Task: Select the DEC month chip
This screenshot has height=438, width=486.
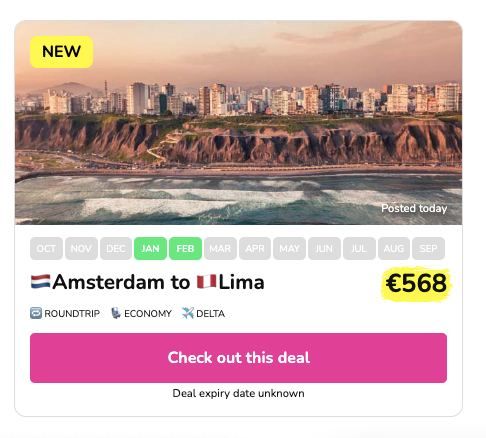Action: pos(116,248)
